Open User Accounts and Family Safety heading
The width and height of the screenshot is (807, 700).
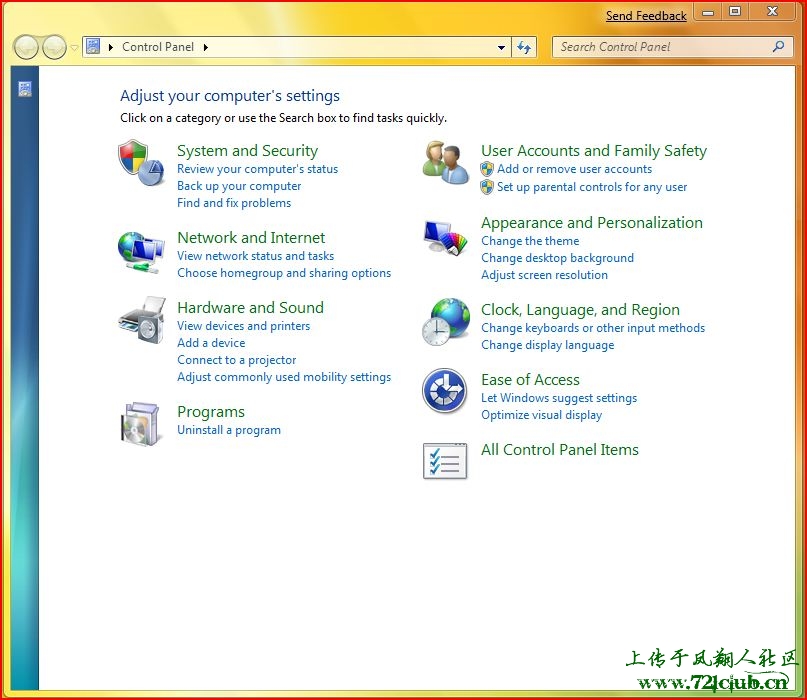[x=594, y=151]
